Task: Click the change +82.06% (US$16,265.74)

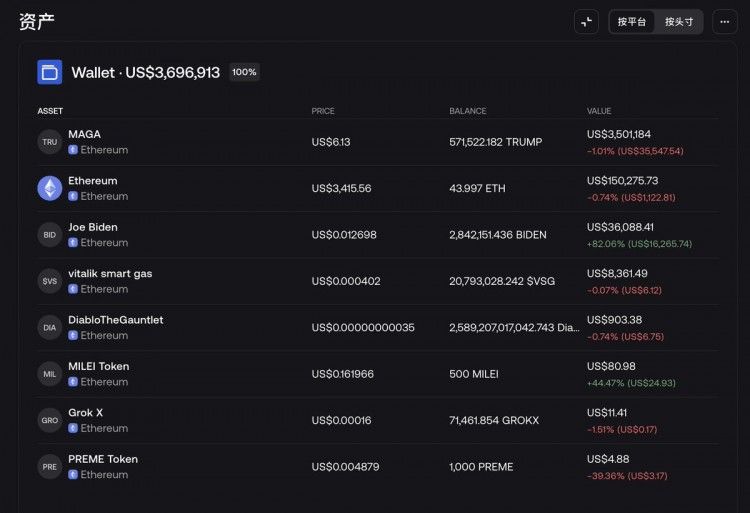Action: point(640,244)
